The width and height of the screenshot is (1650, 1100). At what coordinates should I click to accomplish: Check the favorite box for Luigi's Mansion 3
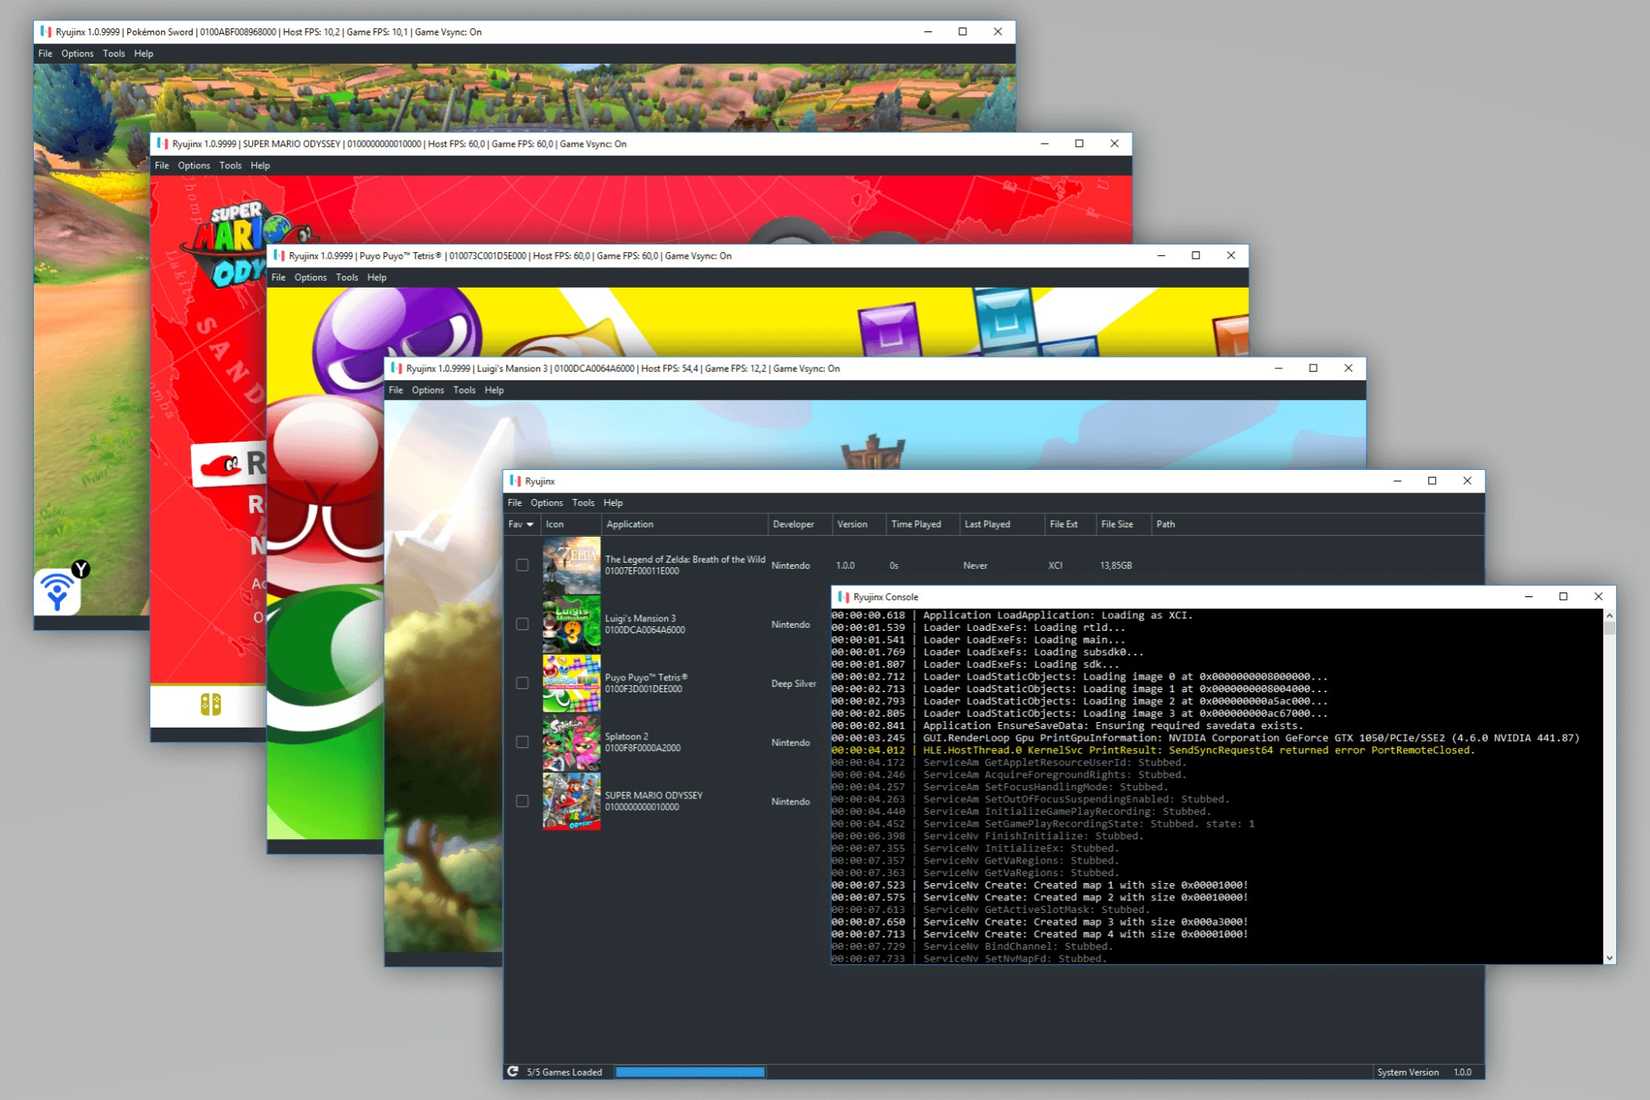[x=521, y=623]
